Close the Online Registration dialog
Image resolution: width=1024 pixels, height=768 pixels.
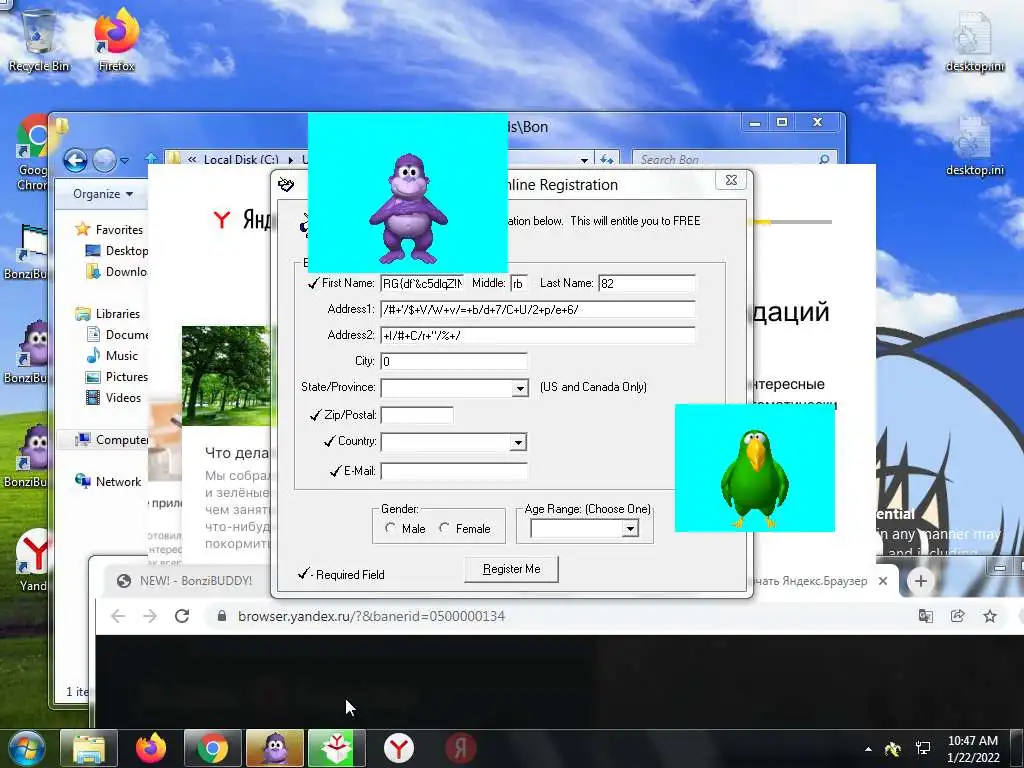pyautogui.click(x=731, y=180)
